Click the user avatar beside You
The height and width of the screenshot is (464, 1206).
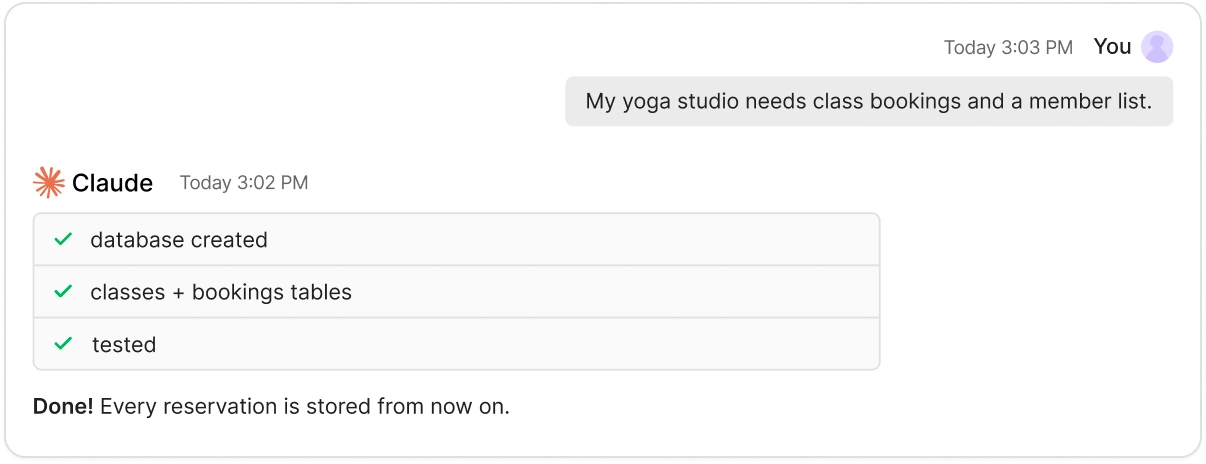coord(1157,47)
